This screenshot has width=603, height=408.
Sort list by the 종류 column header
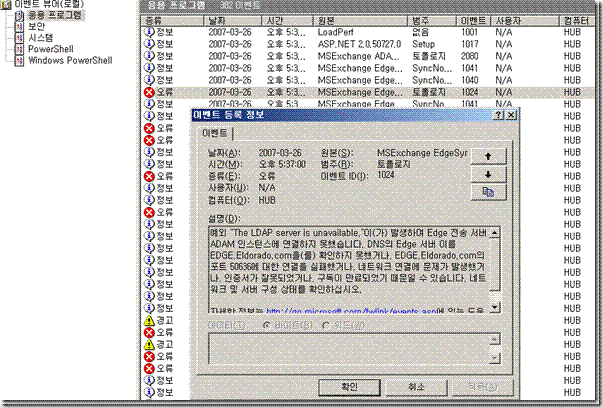(x=172, y=20)
